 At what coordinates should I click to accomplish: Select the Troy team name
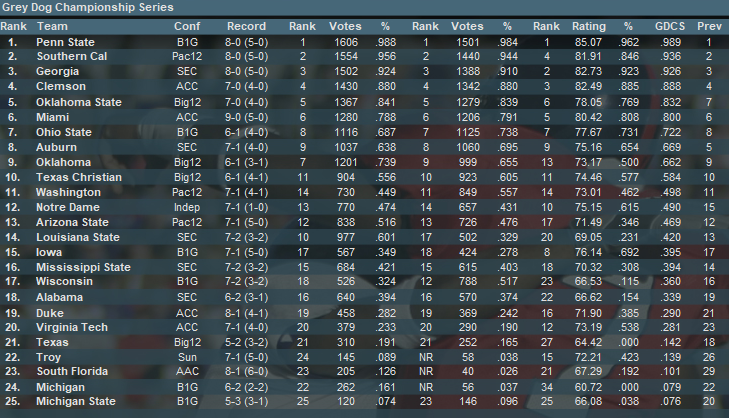coord(48,358)
